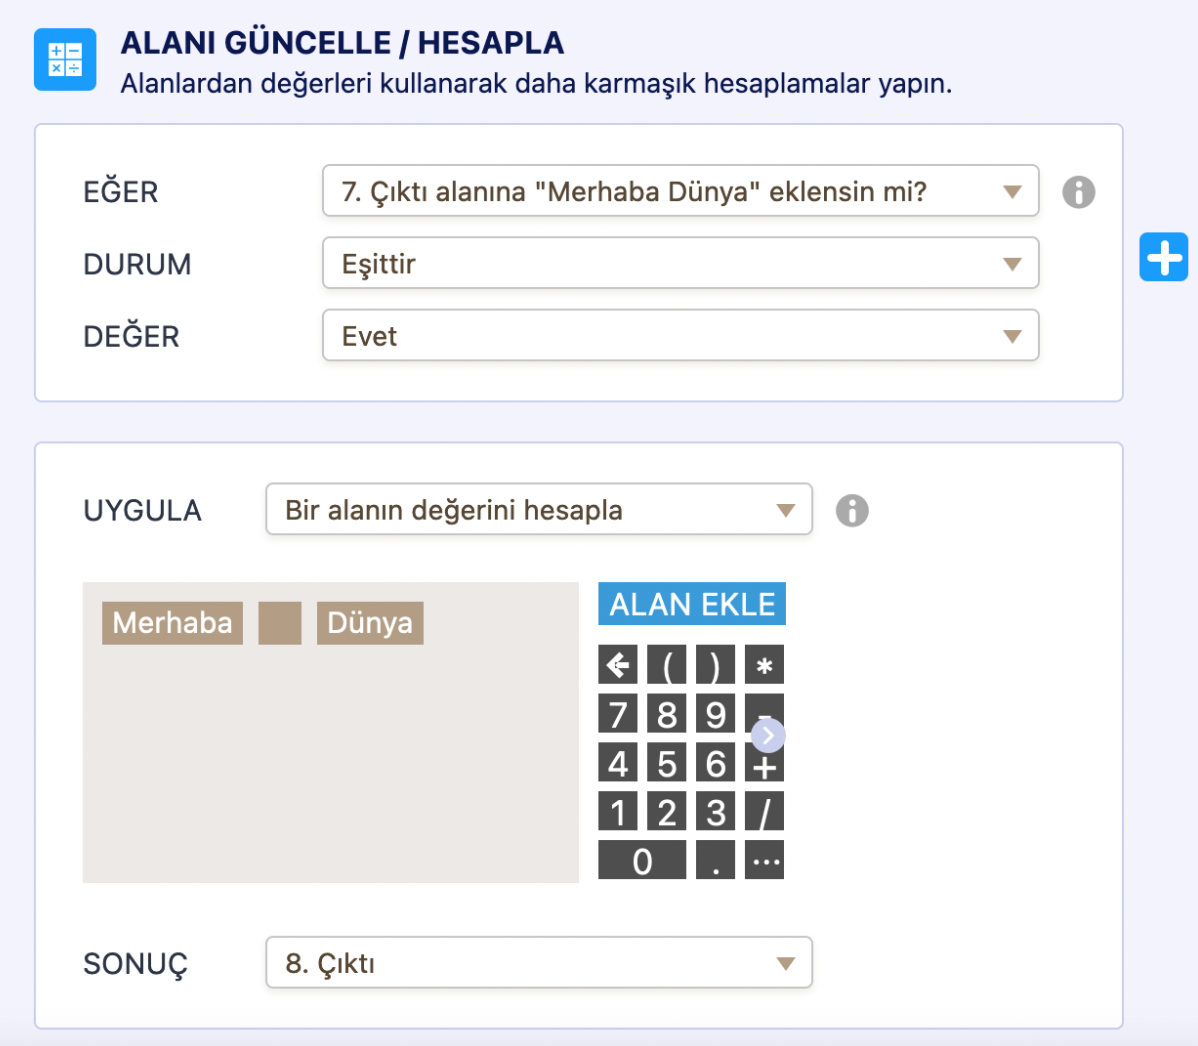Select the Merhaba token in formula
This screenshot has width=1198, height=1046.
pyautogui.click(x=172, y=623)
